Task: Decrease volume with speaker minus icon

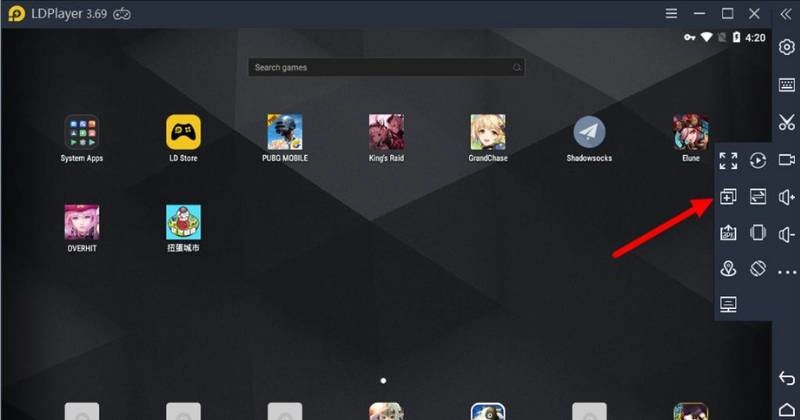Action: [x=787, y=234]
